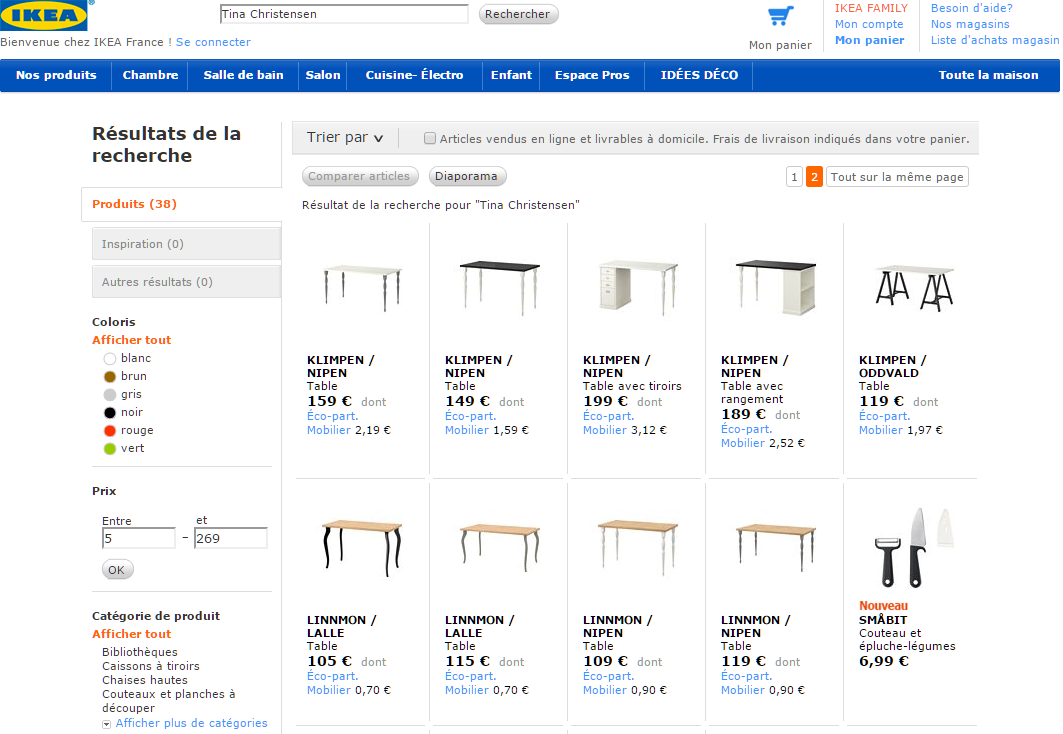Select the red colour swatch
This screenshot has width=1063, height=734.
point(110,430)
